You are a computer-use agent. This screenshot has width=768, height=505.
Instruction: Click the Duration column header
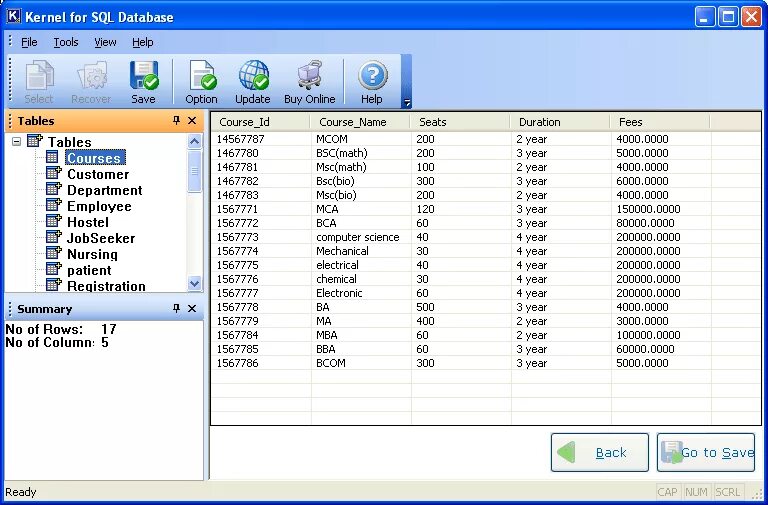point(560,122)
